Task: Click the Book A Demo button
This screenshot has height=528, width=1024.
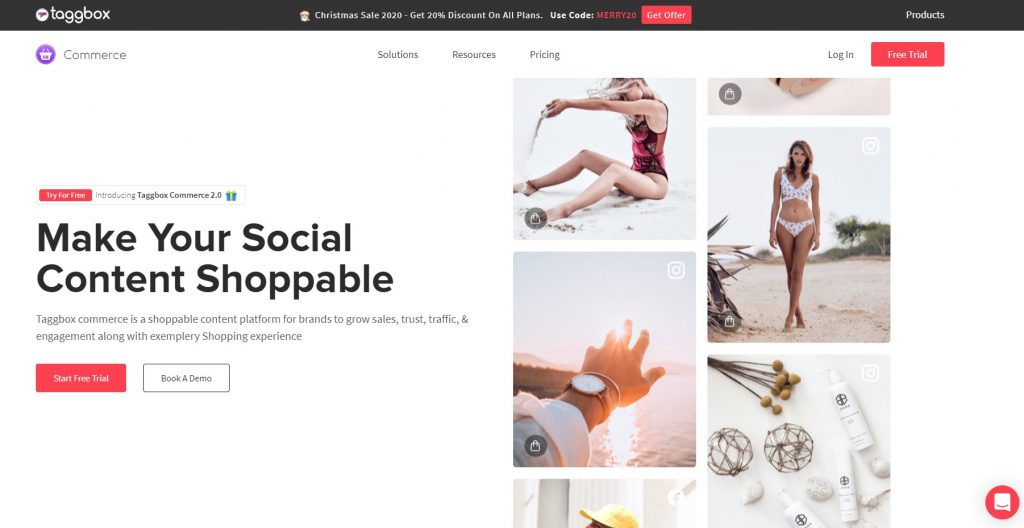Action: 186,378
